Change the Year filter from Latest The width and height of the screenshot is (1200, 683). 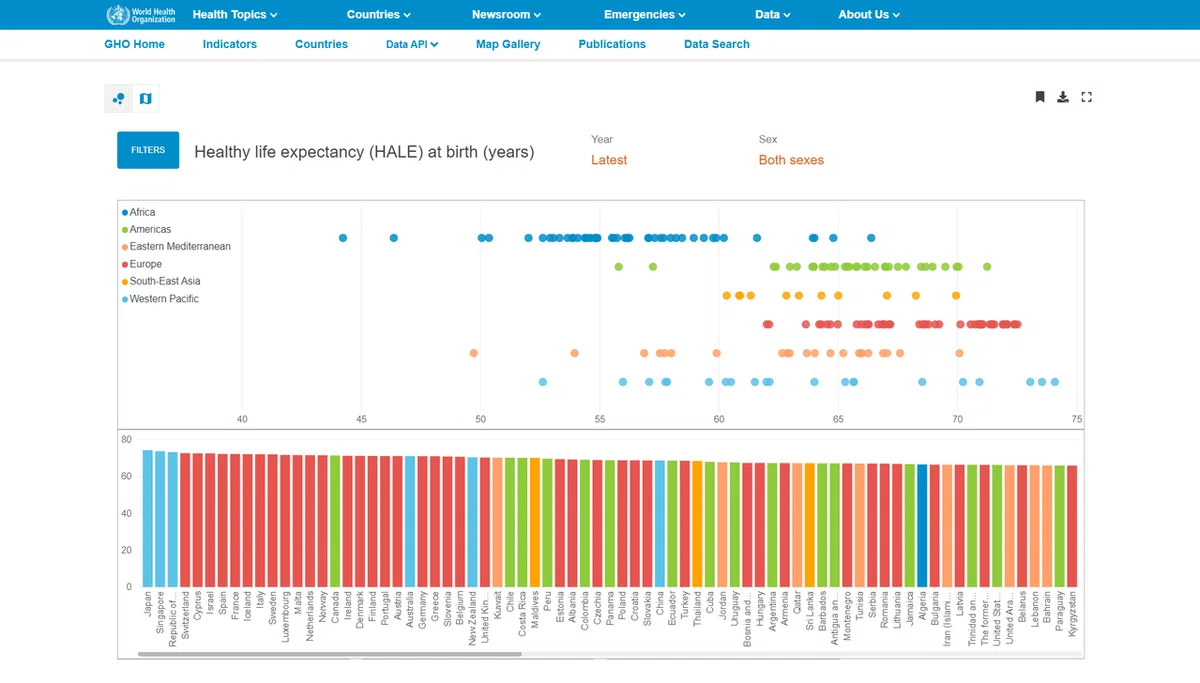point(609,160)
